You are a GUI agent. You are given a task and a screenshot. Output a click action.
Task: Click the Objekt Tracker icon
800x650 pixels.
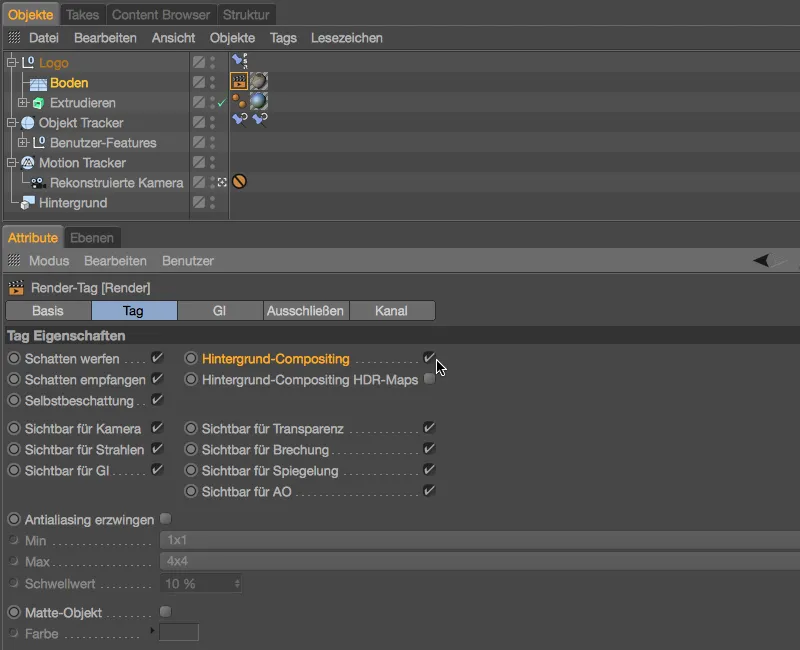28,123
